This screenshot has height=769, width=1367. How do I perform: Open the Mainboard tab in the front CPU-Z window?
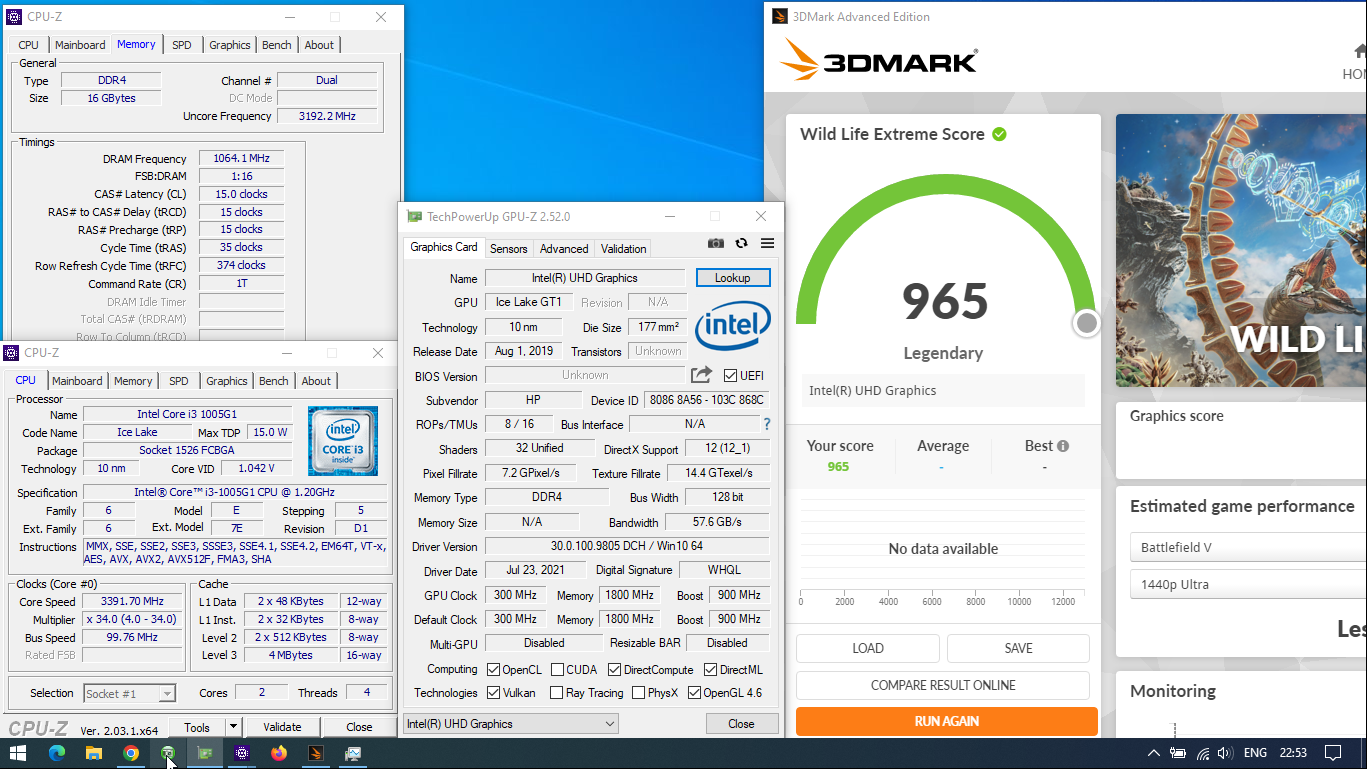(x=77, y=381)
